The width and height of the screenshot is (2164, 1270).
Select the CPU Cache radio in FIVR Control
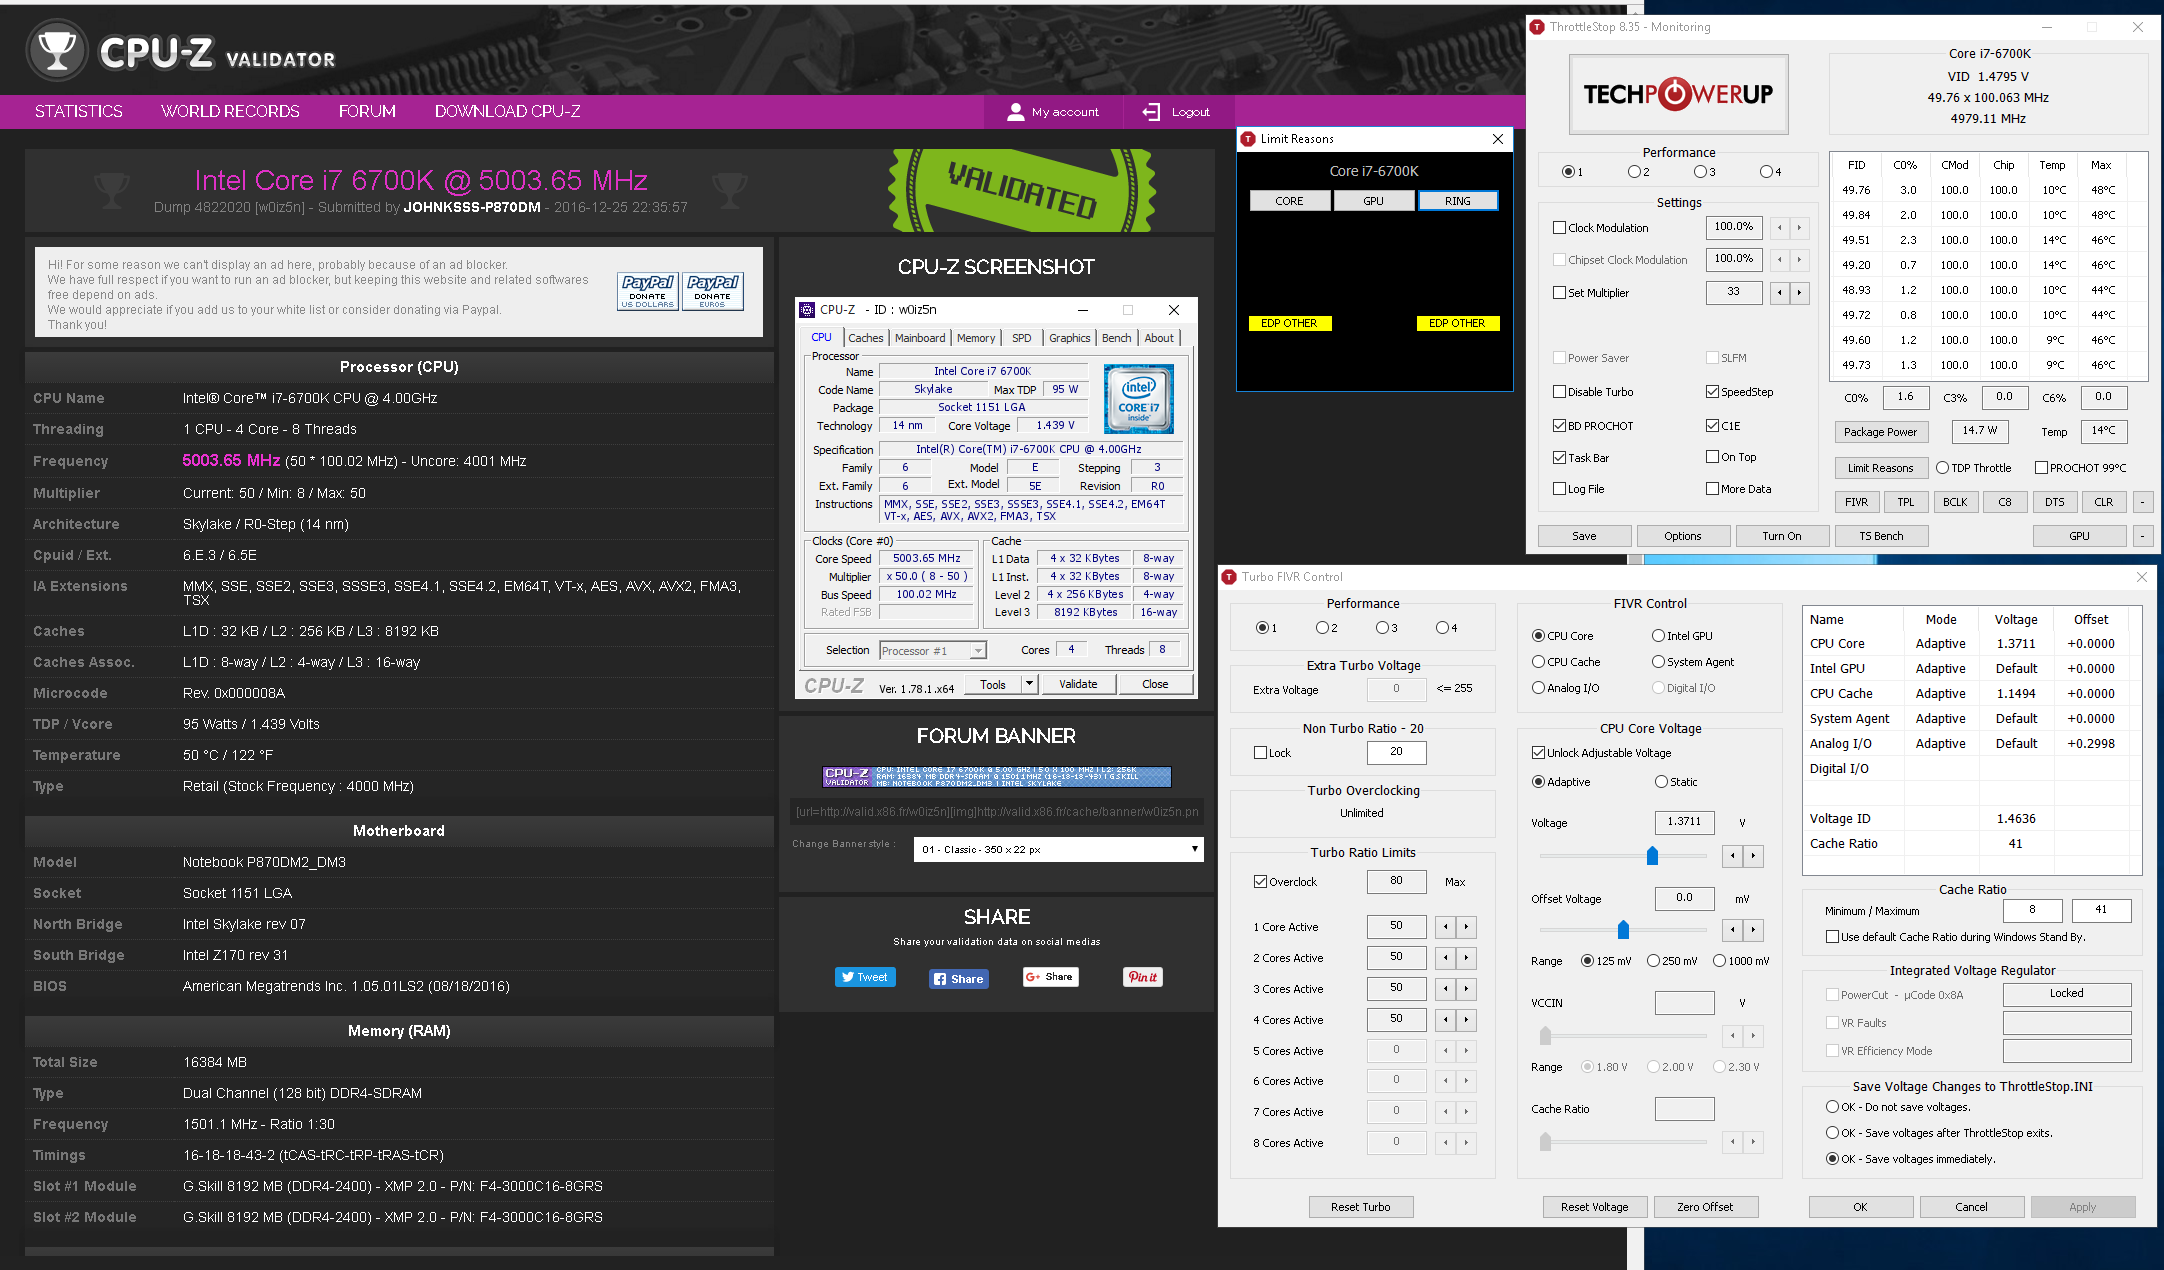point(1538,662)
